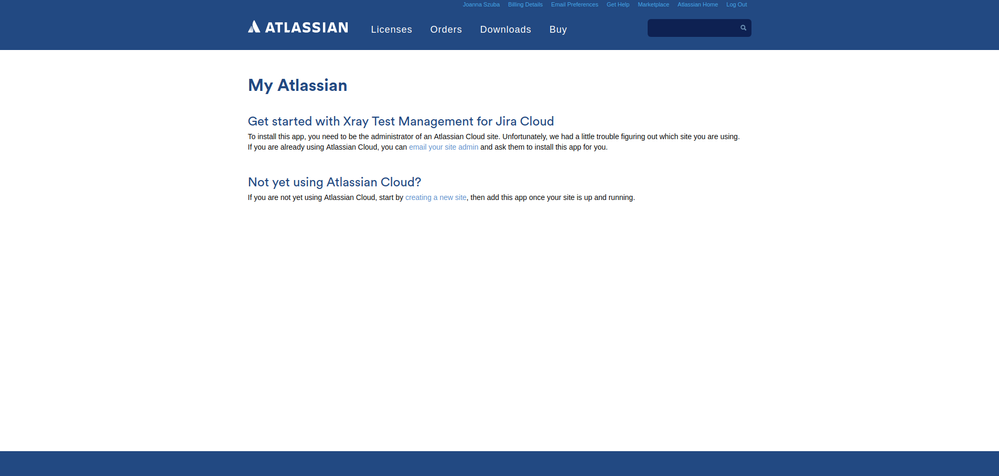Click the Atlassian logo

pyautogui.click(x=298, y=27)
